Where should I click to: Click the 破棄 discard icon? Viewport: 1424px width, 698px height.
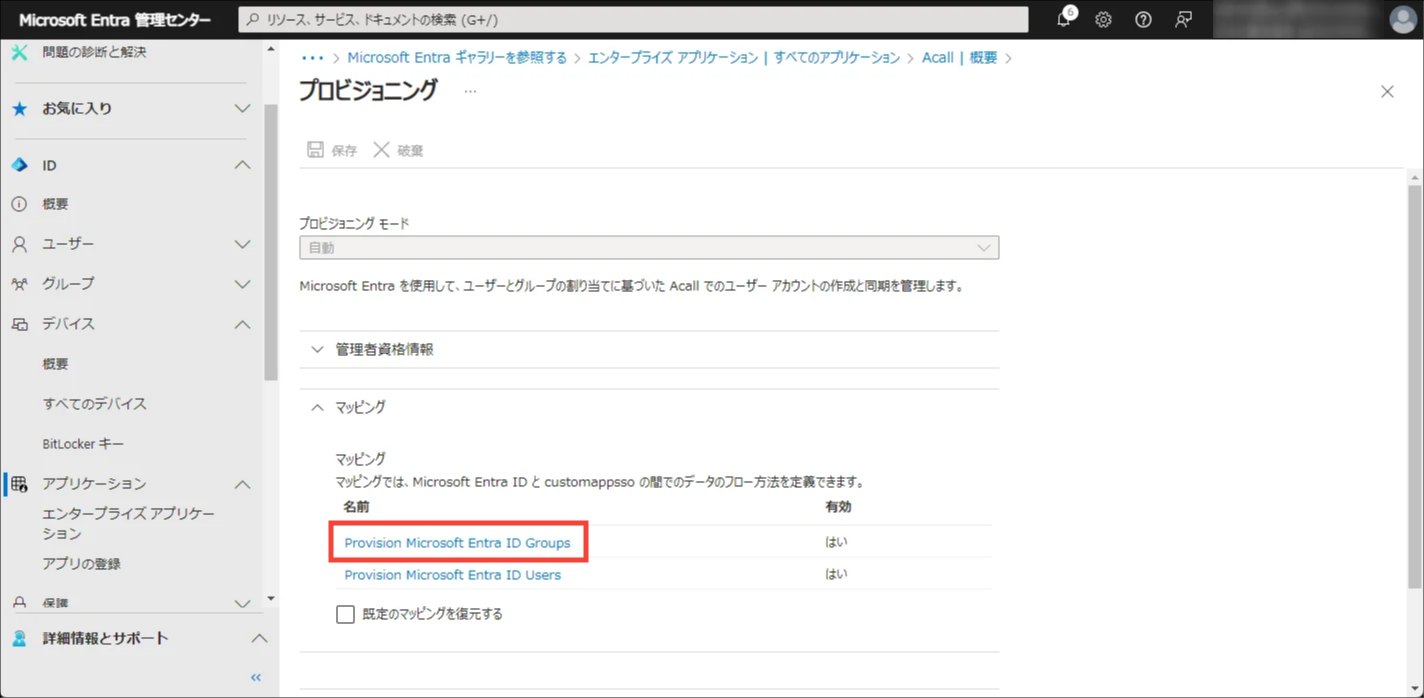tap(381, 149)
